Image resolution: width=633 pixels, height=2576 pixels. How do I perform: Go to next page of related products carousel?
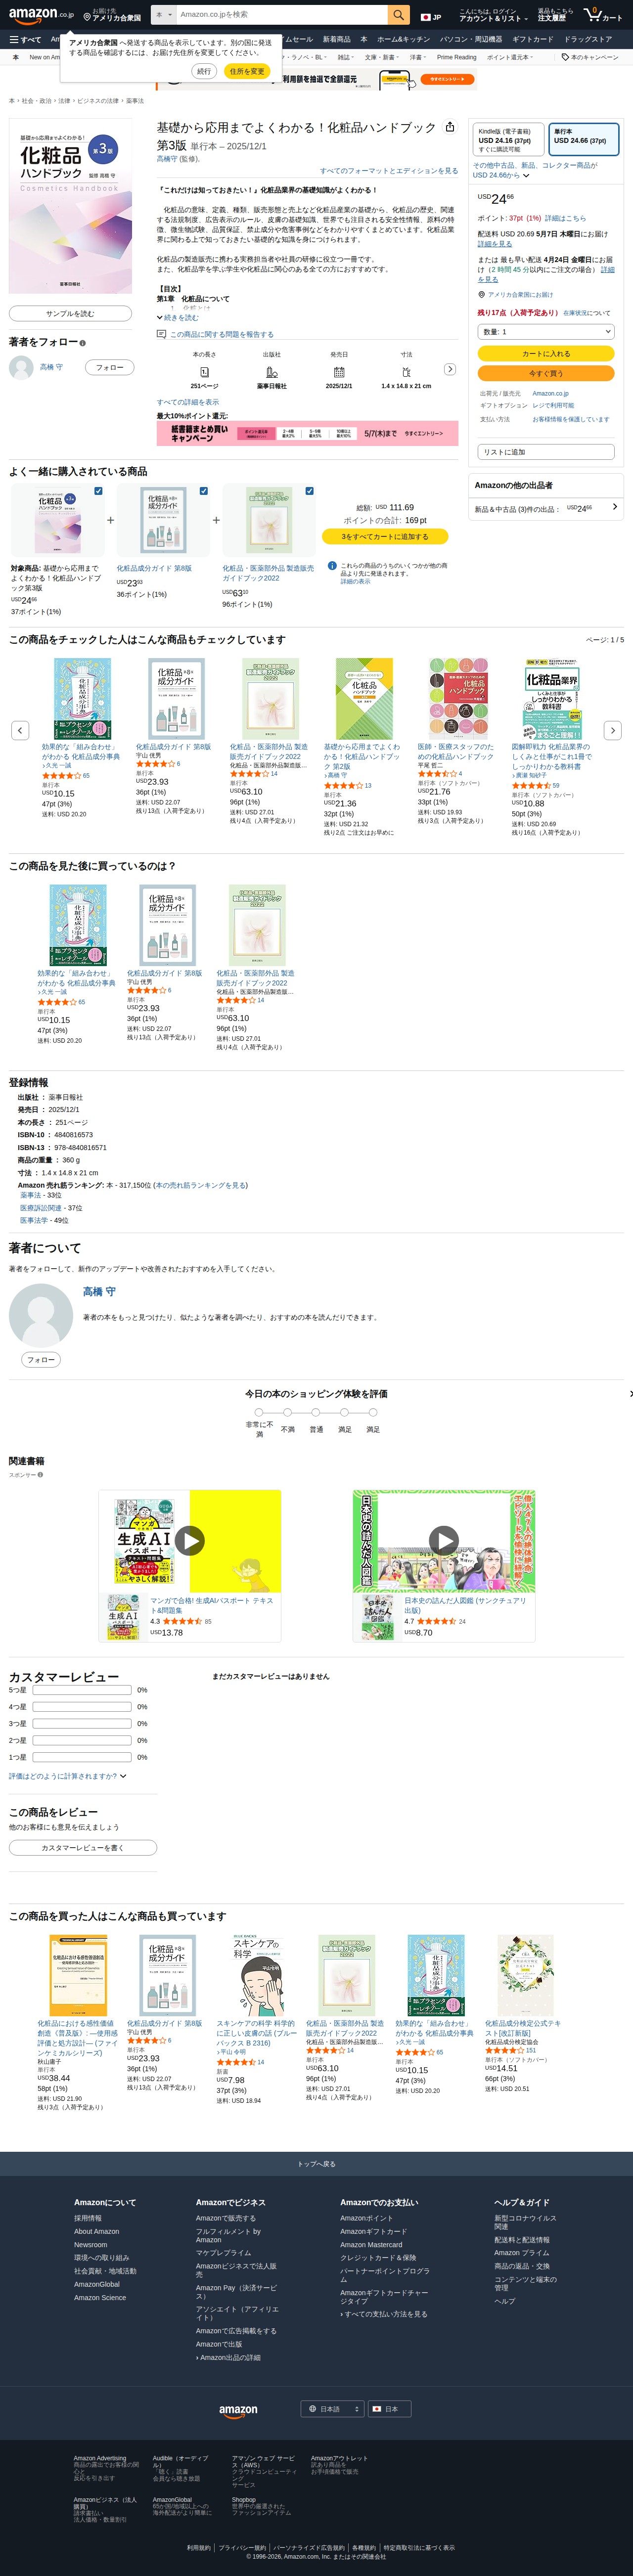pyautogui.click(x=613, y=730)
